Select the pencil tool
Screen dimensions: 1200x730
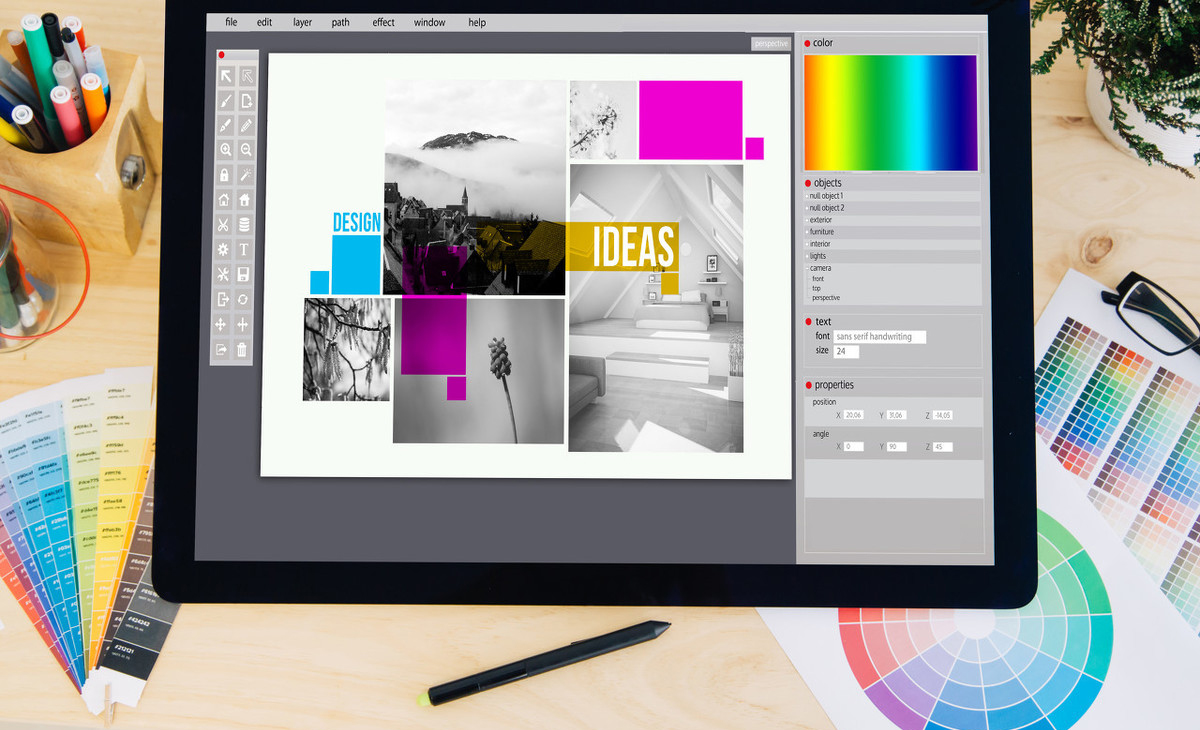coord(246,125)
